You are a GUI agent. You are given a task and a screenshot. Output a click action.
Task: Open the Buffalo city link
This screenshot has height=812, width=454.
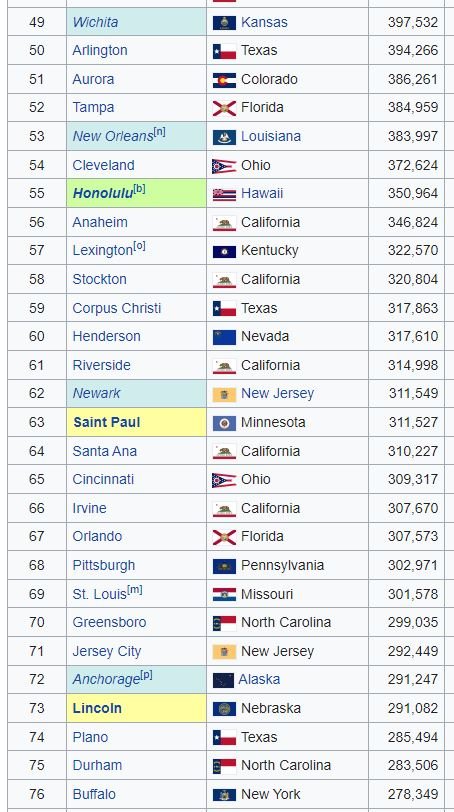coord(94,794)
